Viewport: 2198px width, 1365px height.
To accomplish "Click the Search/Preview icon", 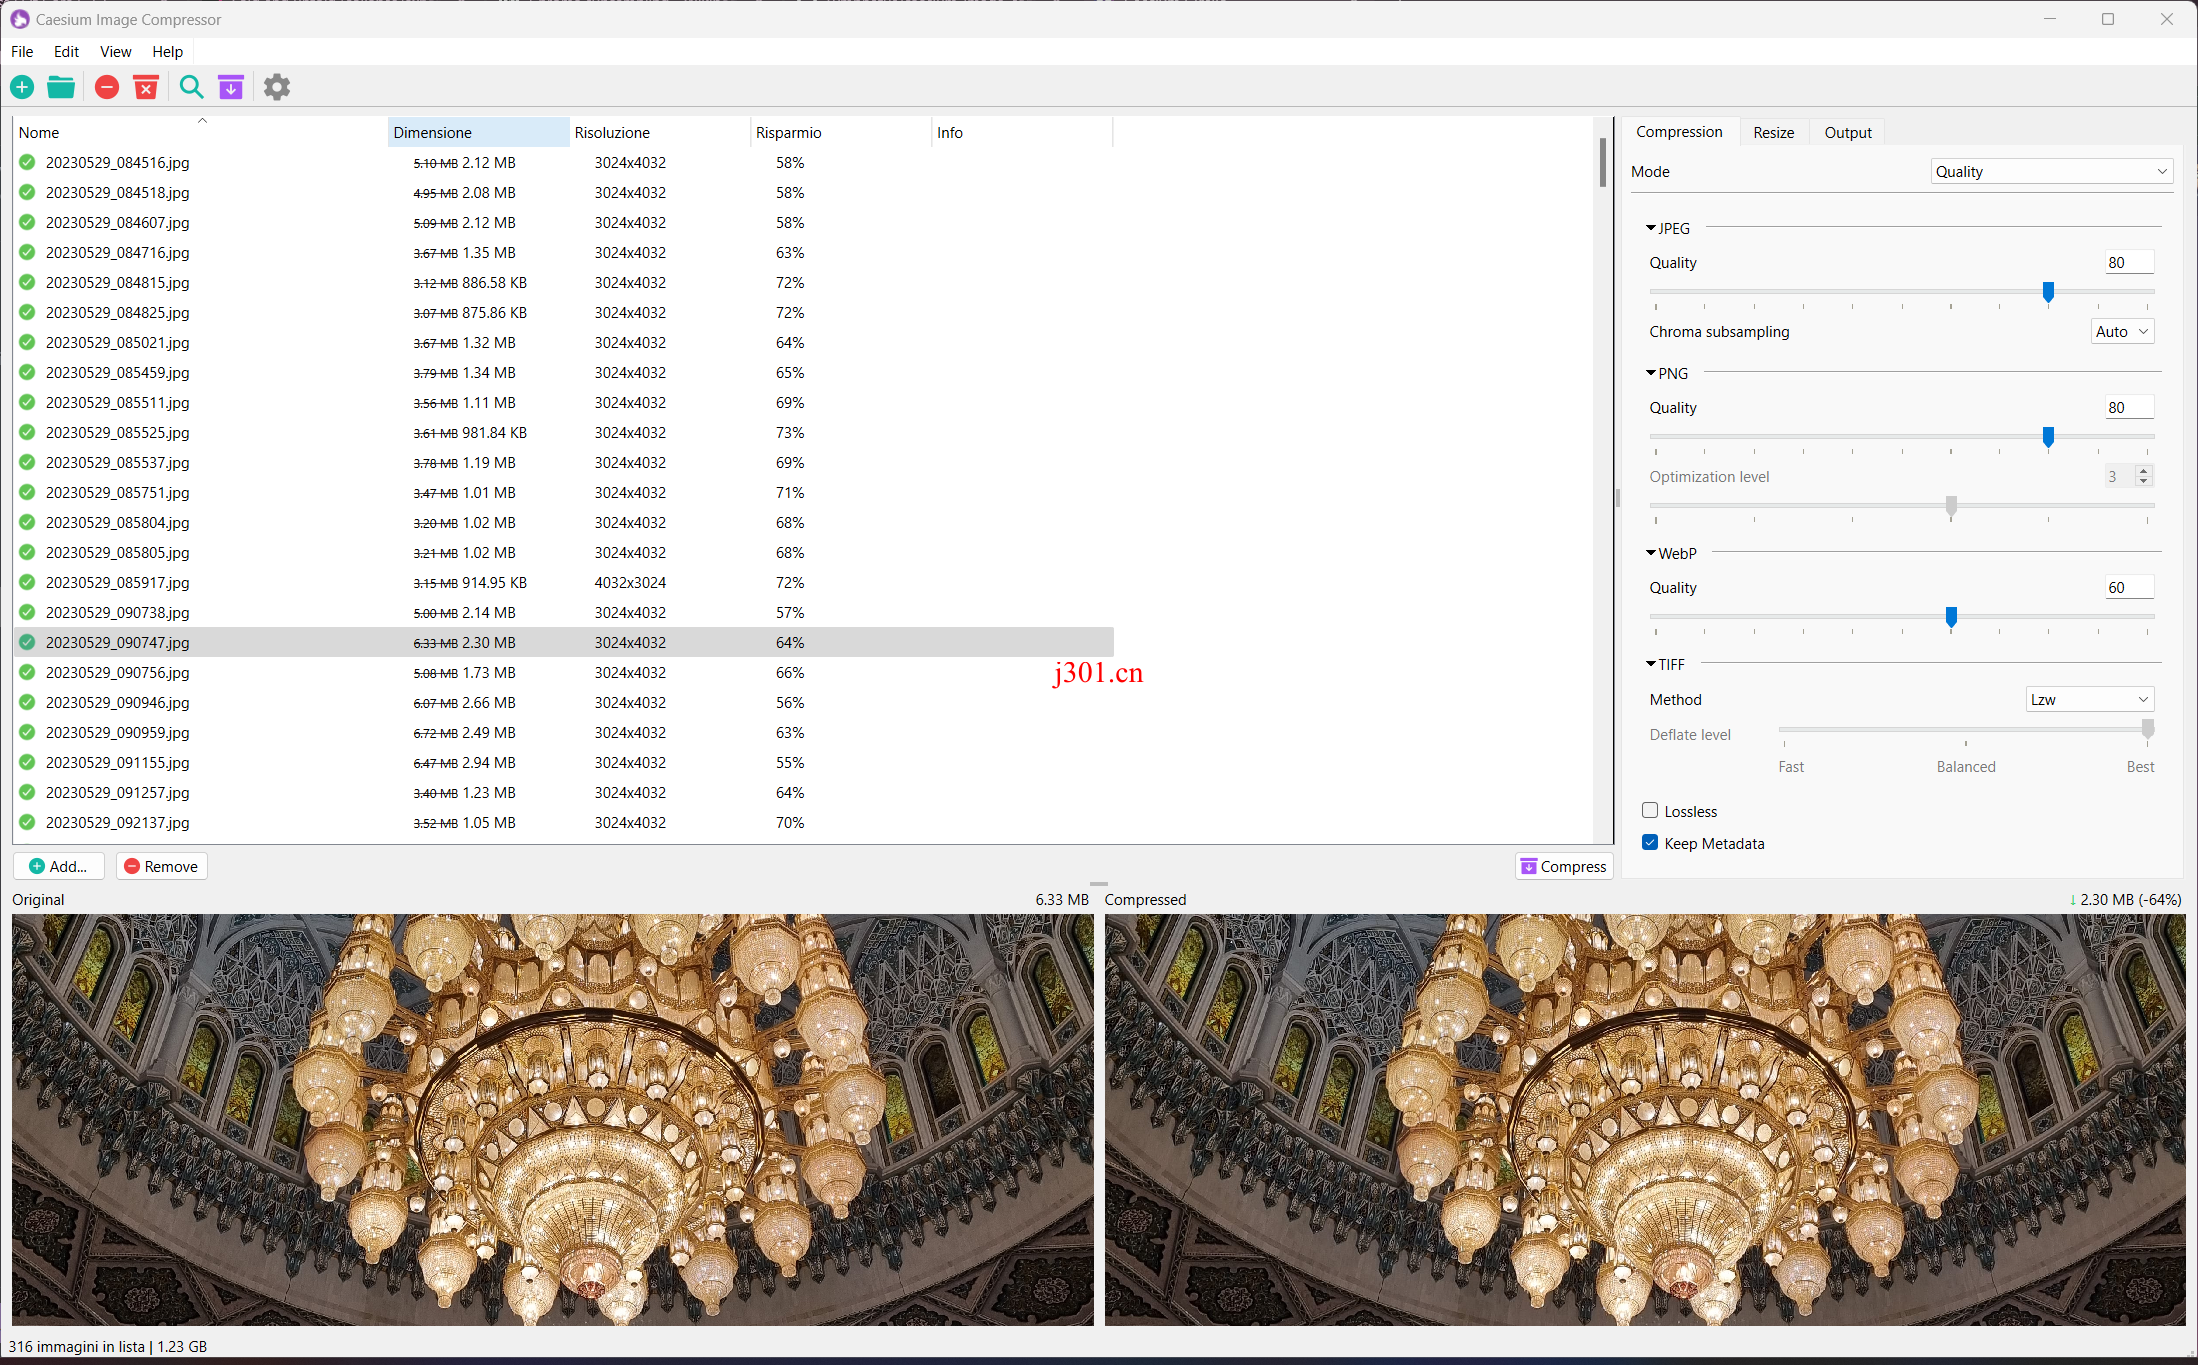I will 190,86.
